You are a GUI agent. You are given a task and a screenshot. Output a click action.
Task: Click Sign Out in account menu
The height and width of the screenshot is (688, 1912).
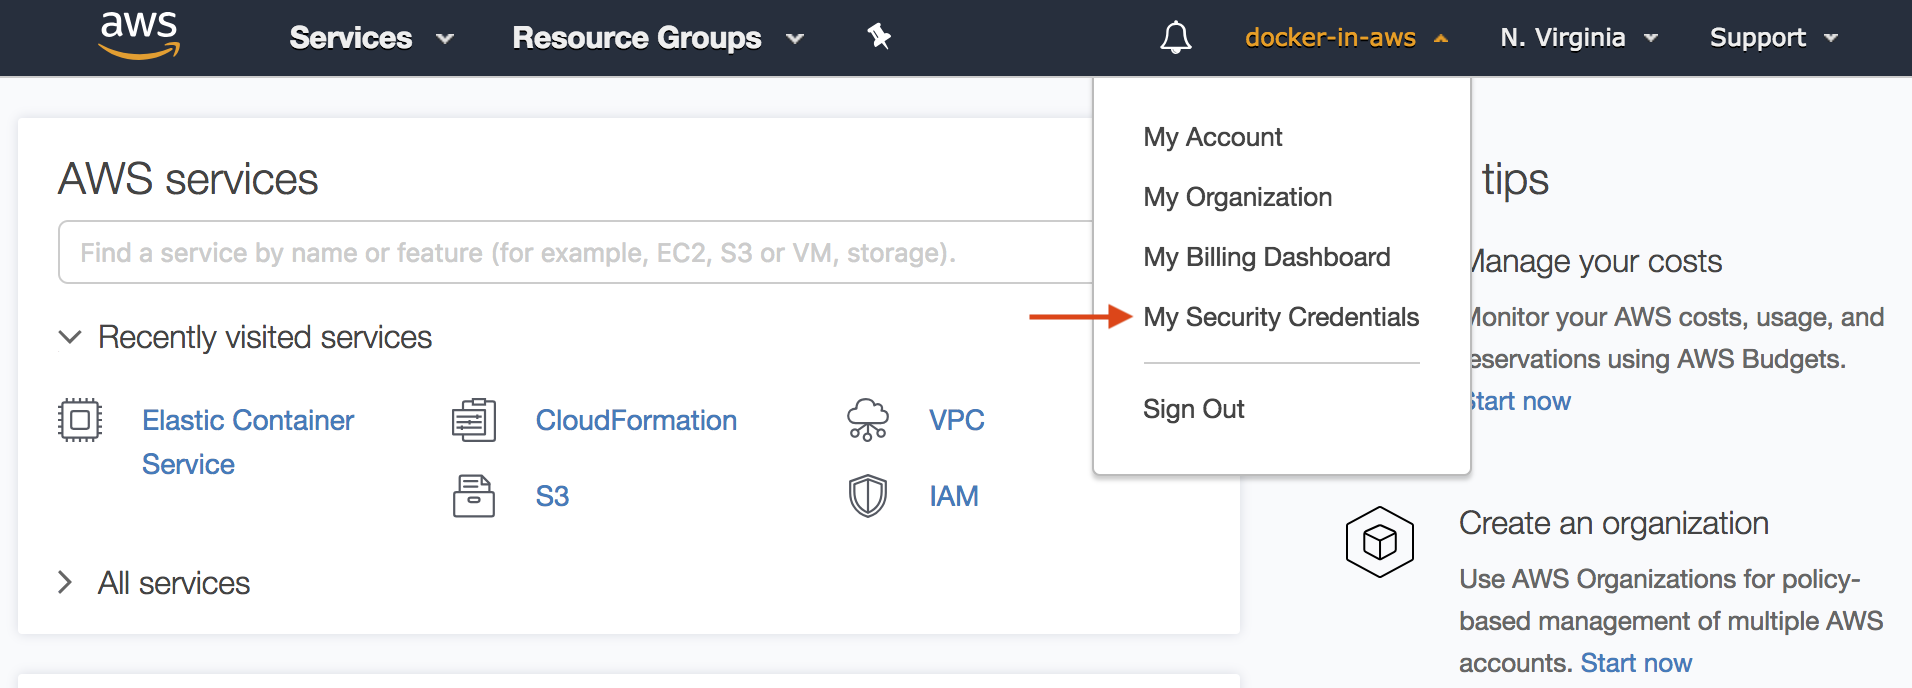[1193, 409]
